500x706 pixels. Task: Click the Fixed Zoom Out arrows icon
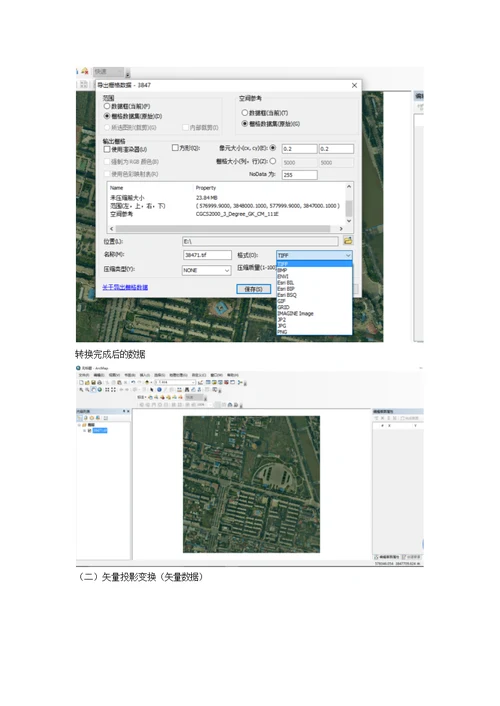click(x=114, y=389)
